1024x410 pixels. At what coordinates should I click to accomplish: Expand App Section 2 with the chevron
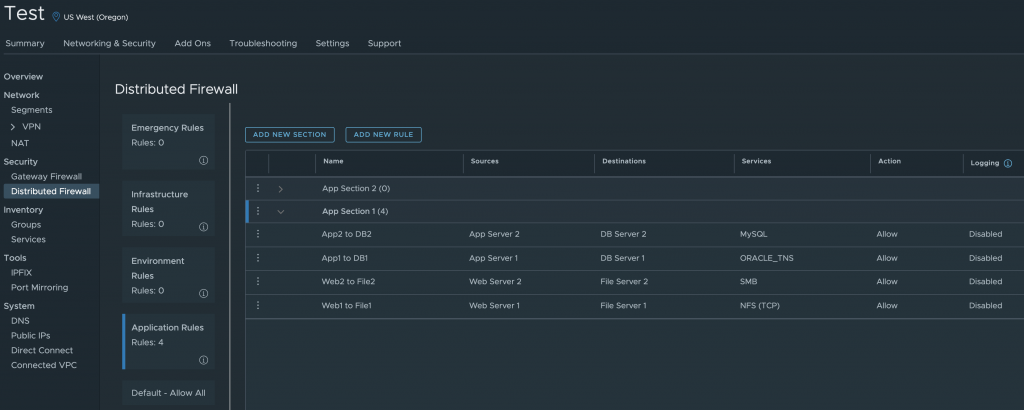(281, 189)
